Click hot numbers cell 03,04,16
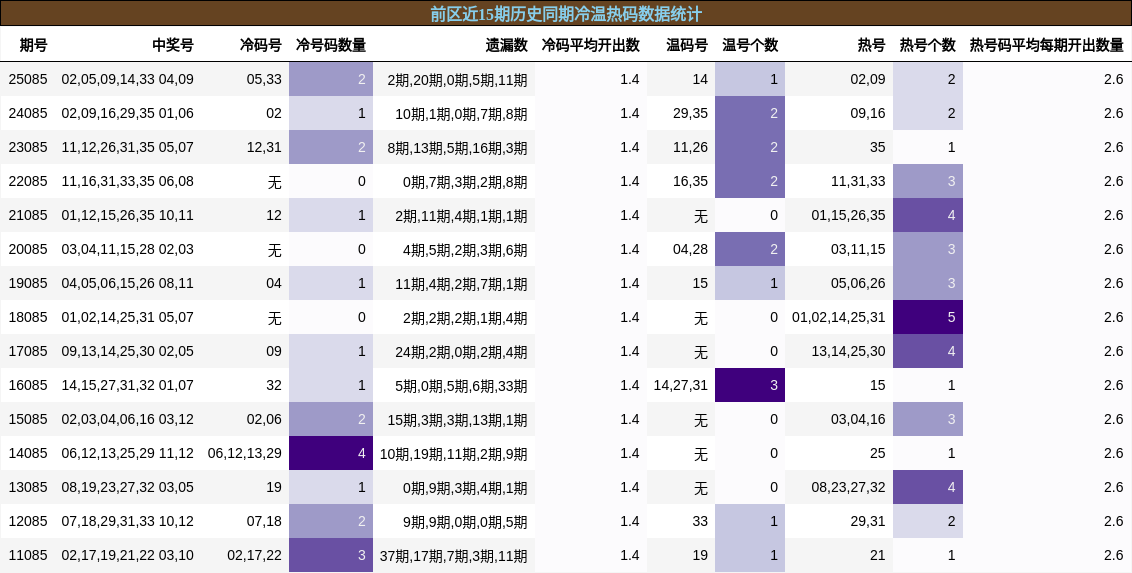 (858, 419)
